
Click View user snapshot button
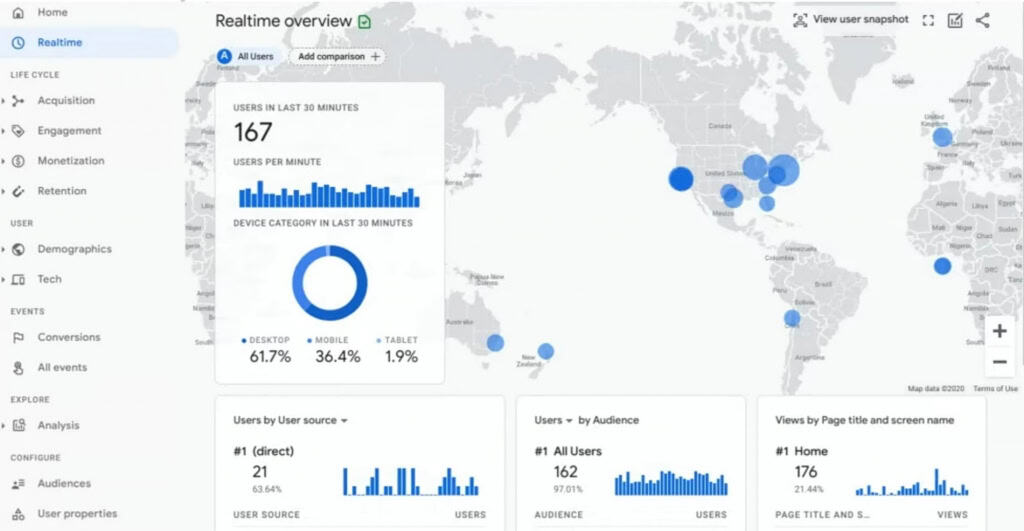850,20
